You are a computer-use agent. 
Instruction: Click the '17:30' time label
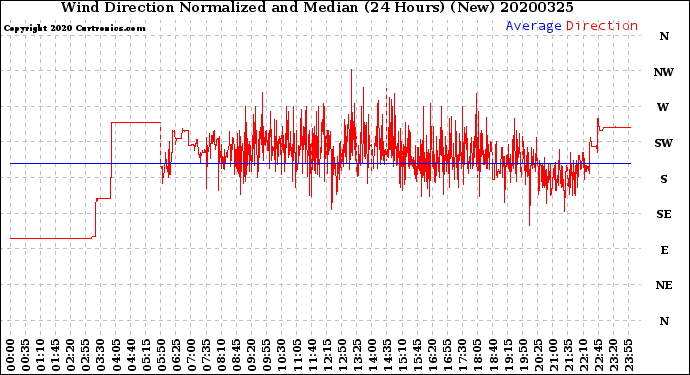coord(463,355)
